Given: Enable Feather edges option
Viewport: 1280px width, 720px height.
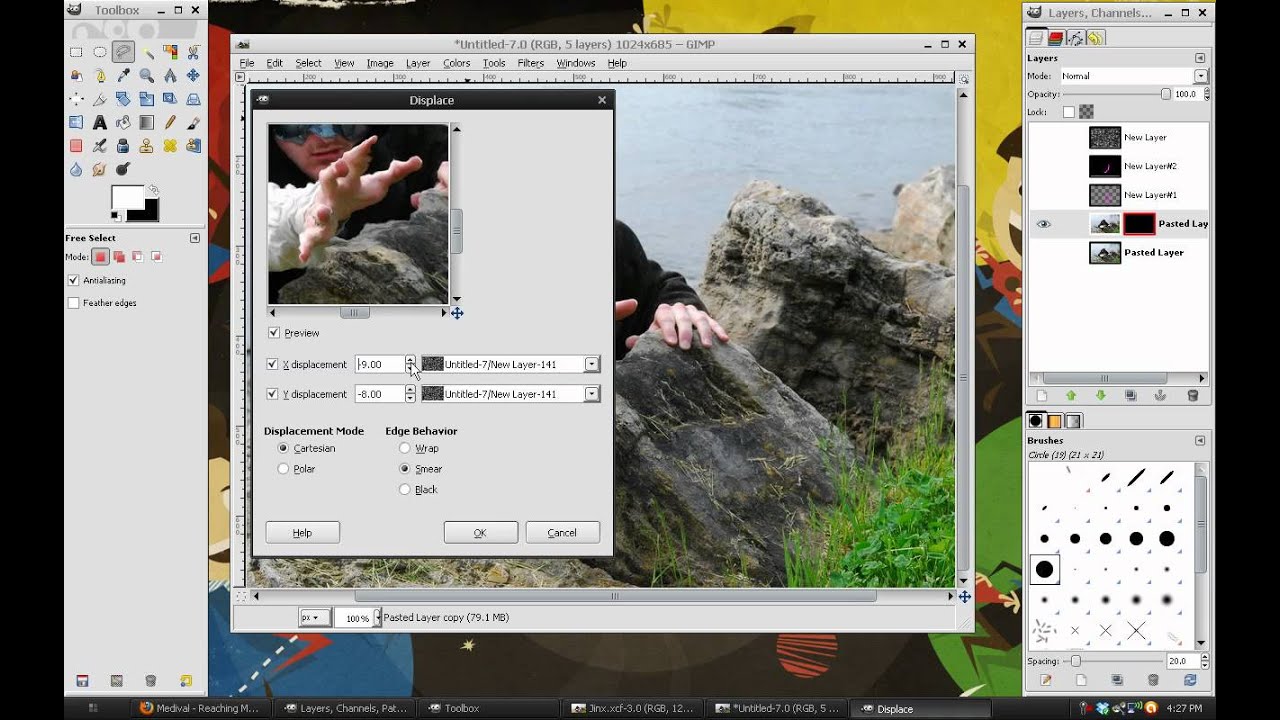Looking at the screenshot, I should point(73,303).
